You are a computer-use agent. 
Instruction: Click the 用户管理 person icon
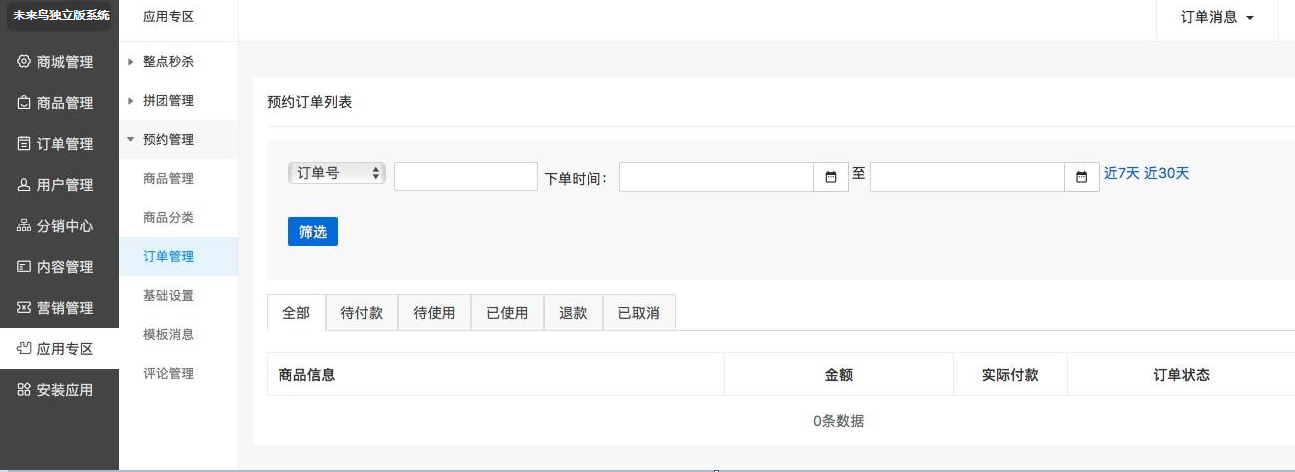[24, 185]
